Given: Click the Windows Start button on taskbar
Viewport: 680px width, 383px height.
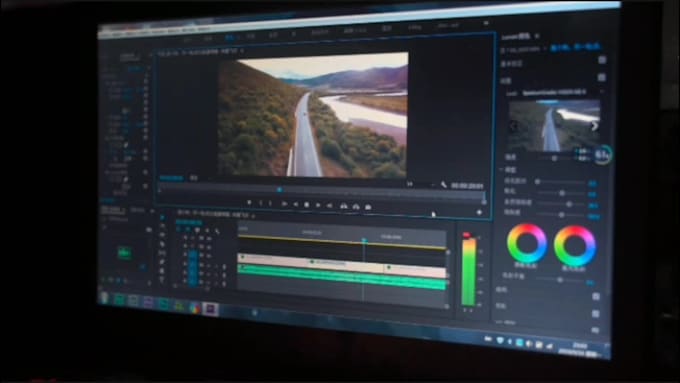Looking at the screenshot, I should [x=105, y=298].
